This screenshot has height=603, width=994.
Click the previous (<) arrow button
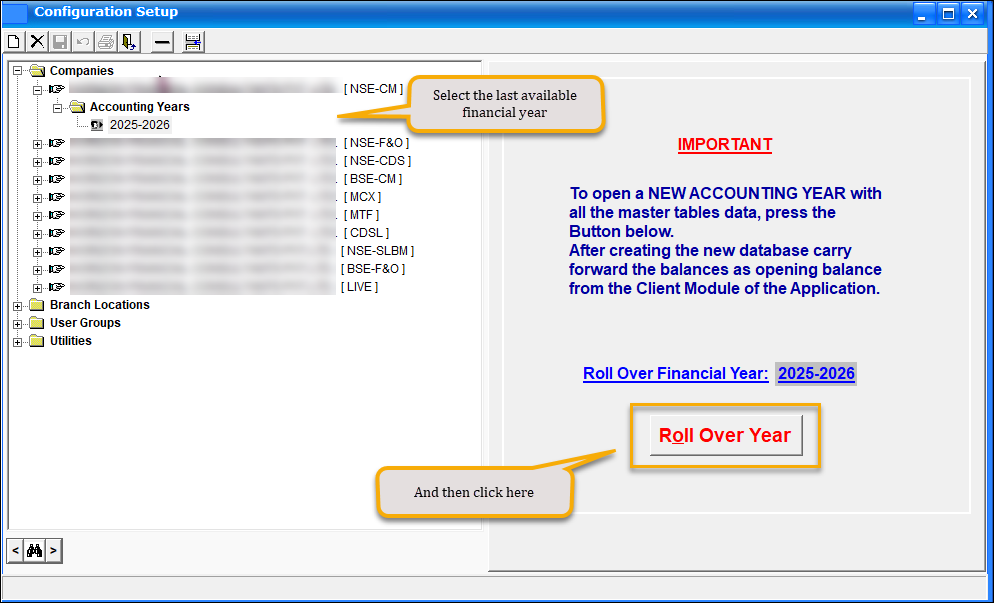[15, 550]
